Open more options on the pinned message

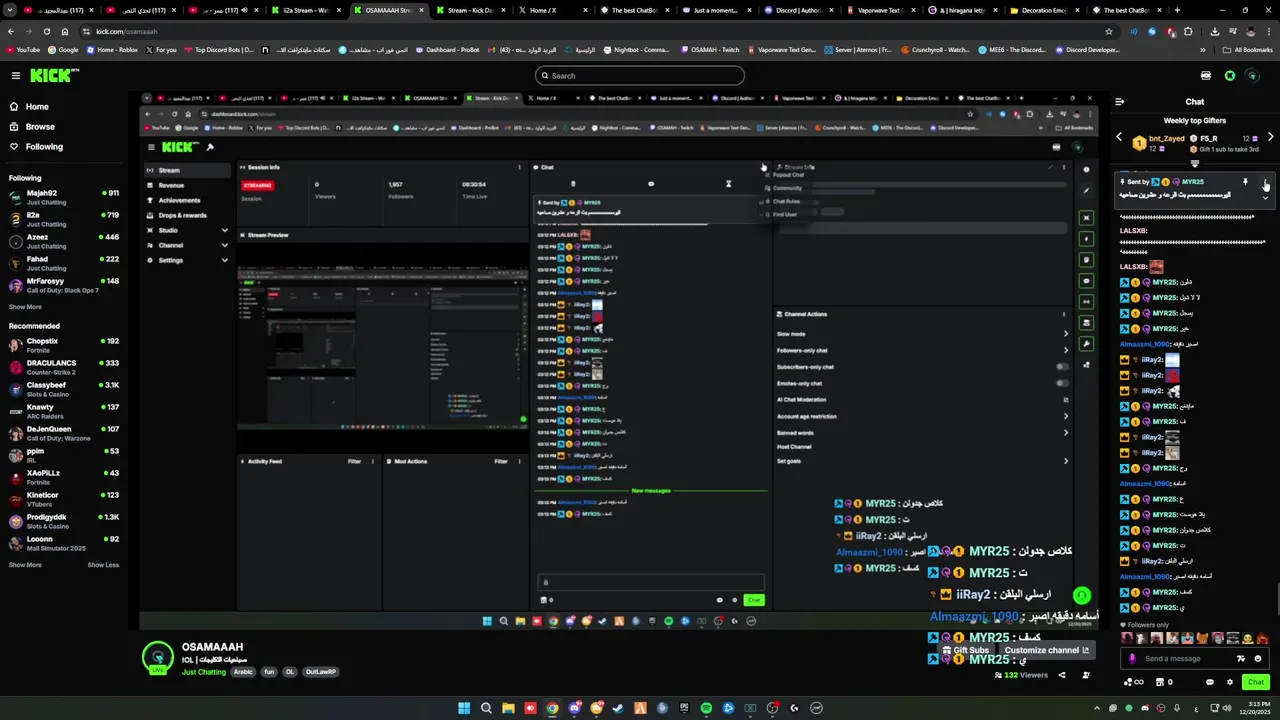pyautogui.click(x=1265, y=182)
